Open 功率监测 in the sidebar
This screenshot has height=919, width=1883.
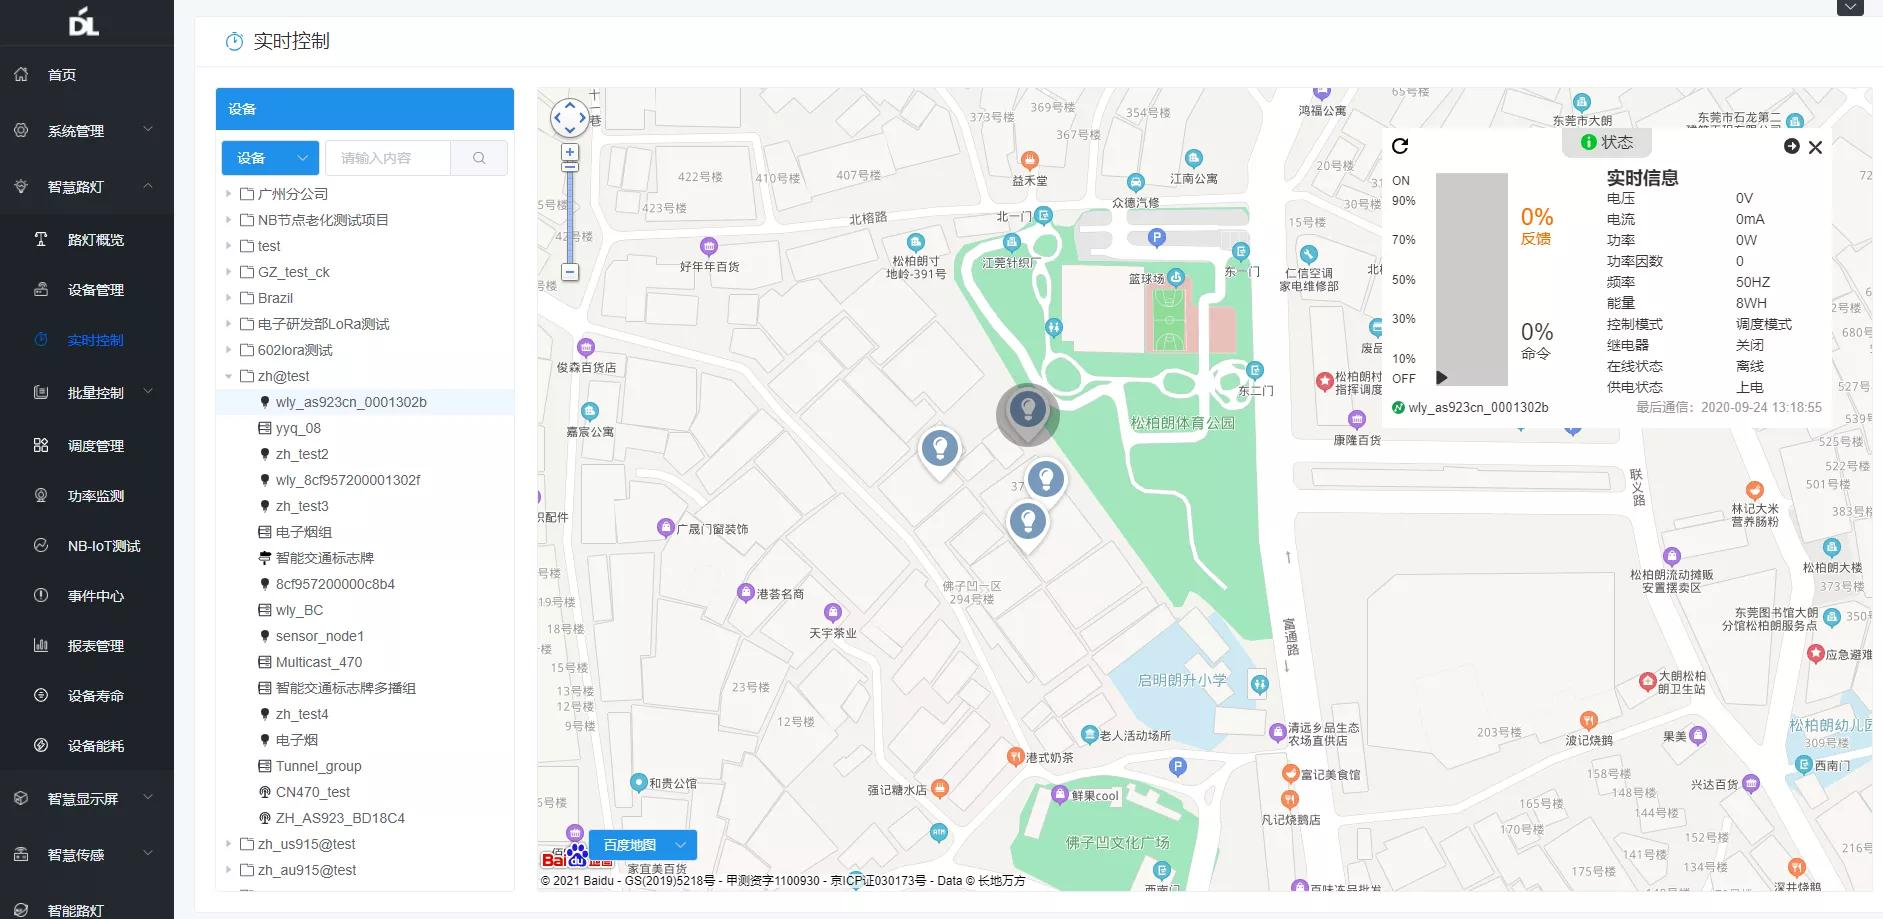tap(96, 496)
